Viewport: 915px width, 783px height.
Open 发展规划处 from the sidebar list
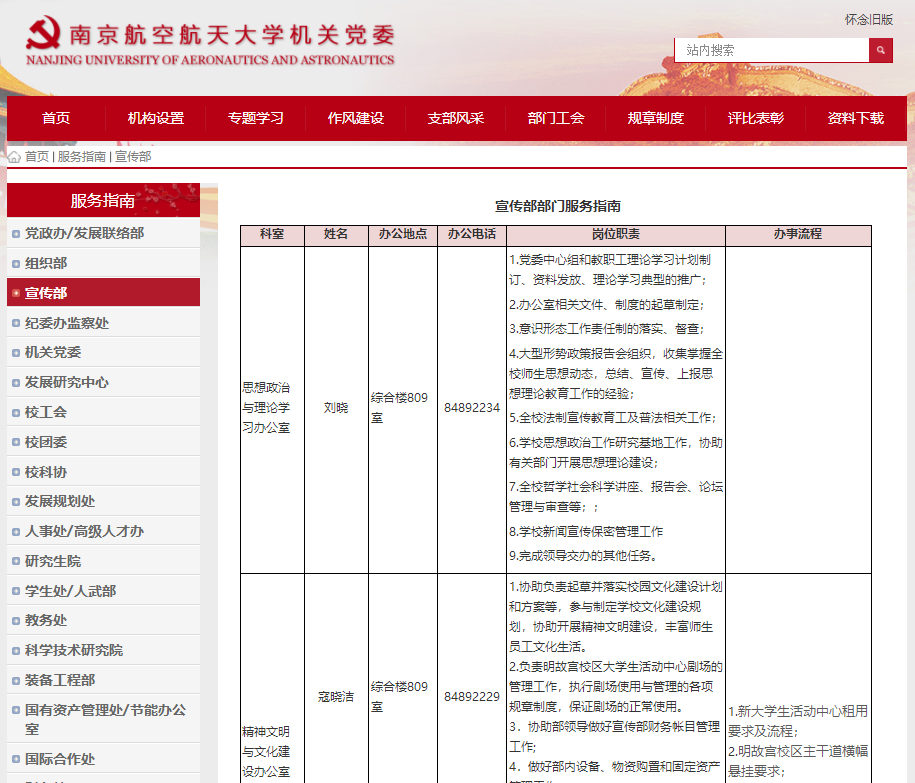tap(60, 501)
